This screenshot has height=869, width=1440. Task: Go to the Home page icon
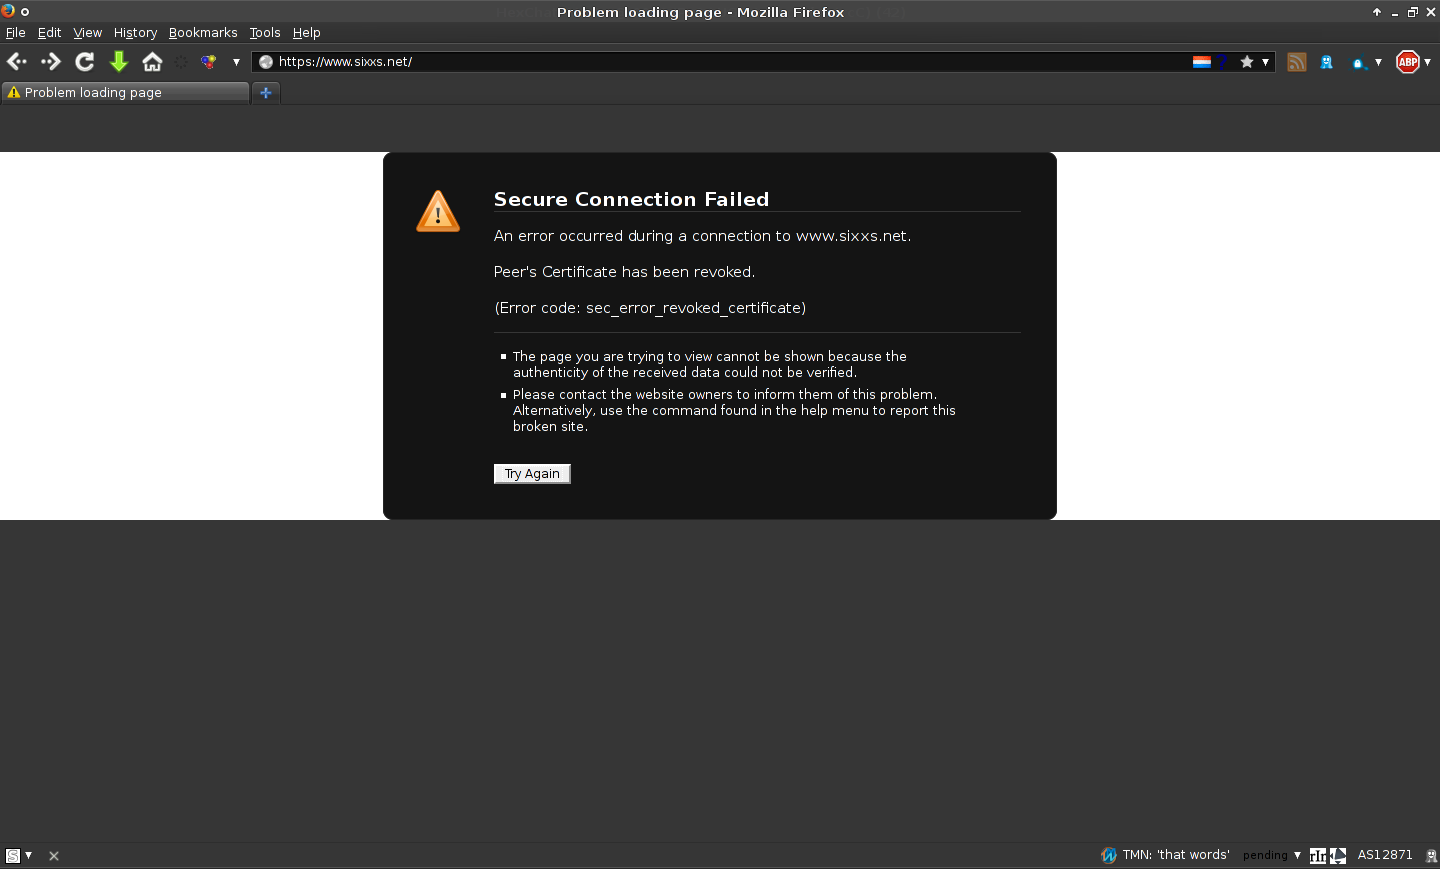click(152, 62)
